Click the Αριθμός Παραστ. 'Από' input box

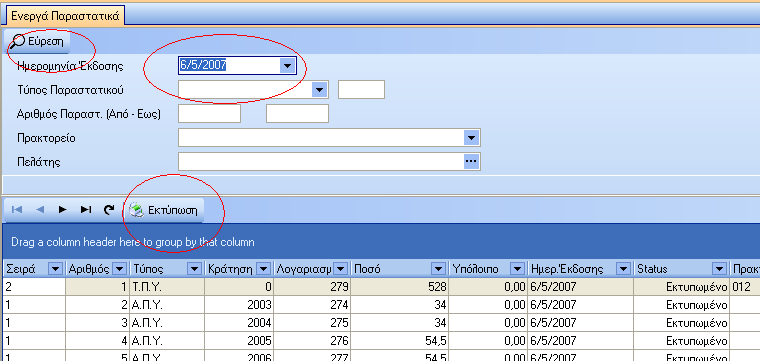[209, 114]
